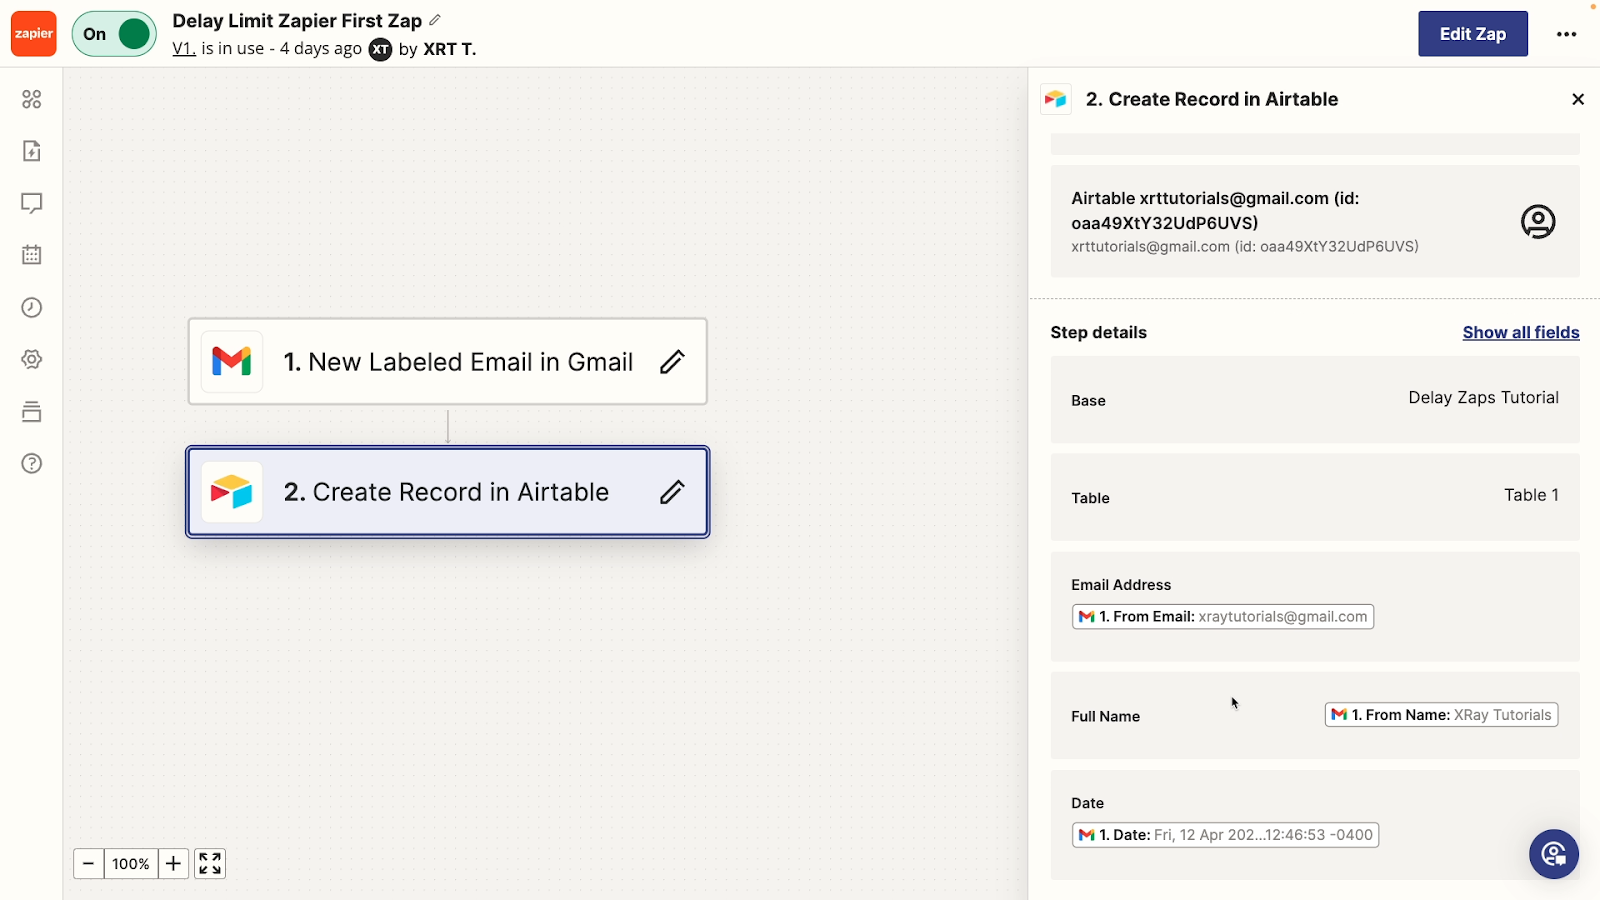Open the apps grid sidebar icon
This screenshot has width=1600, height=900.
[x=32, y=99]
